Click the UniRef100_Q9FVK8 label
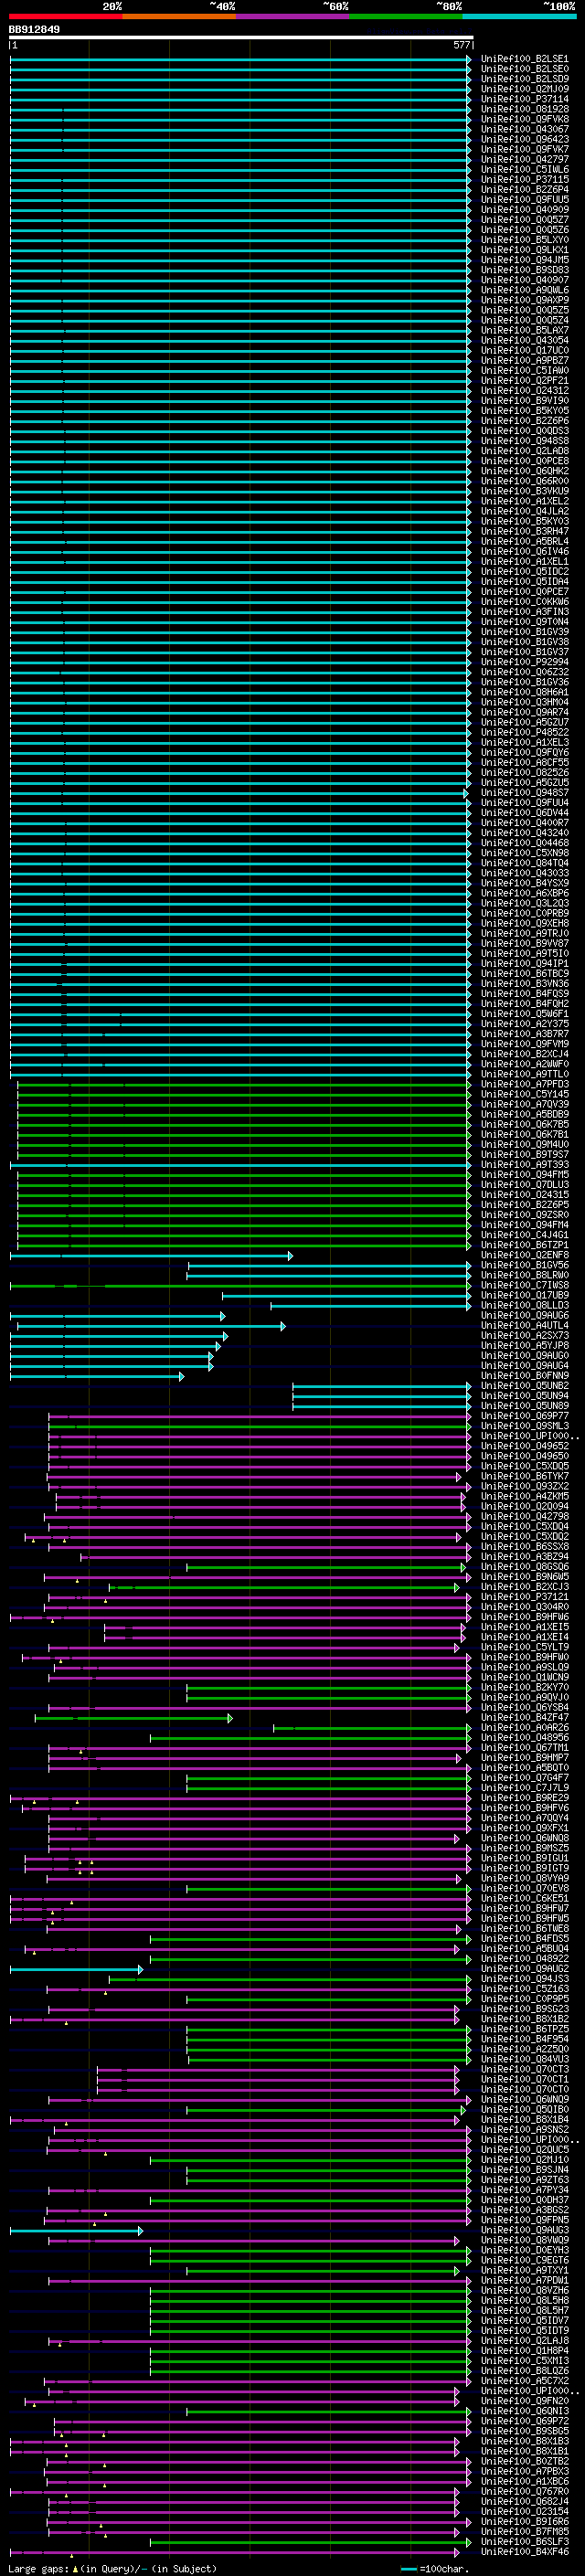Image resolution: width=585 pixels, height=2576 pixels. coord(524,119)
